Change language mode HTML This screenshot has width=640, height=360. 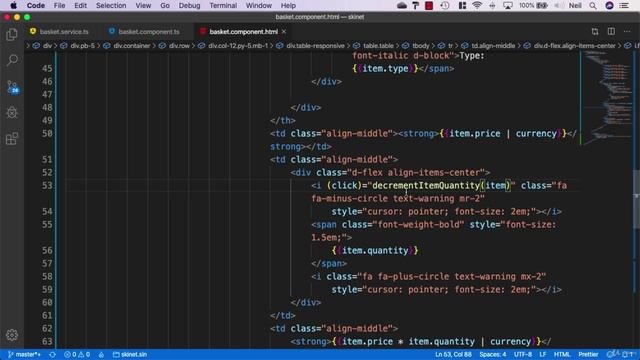pos(562,354)
